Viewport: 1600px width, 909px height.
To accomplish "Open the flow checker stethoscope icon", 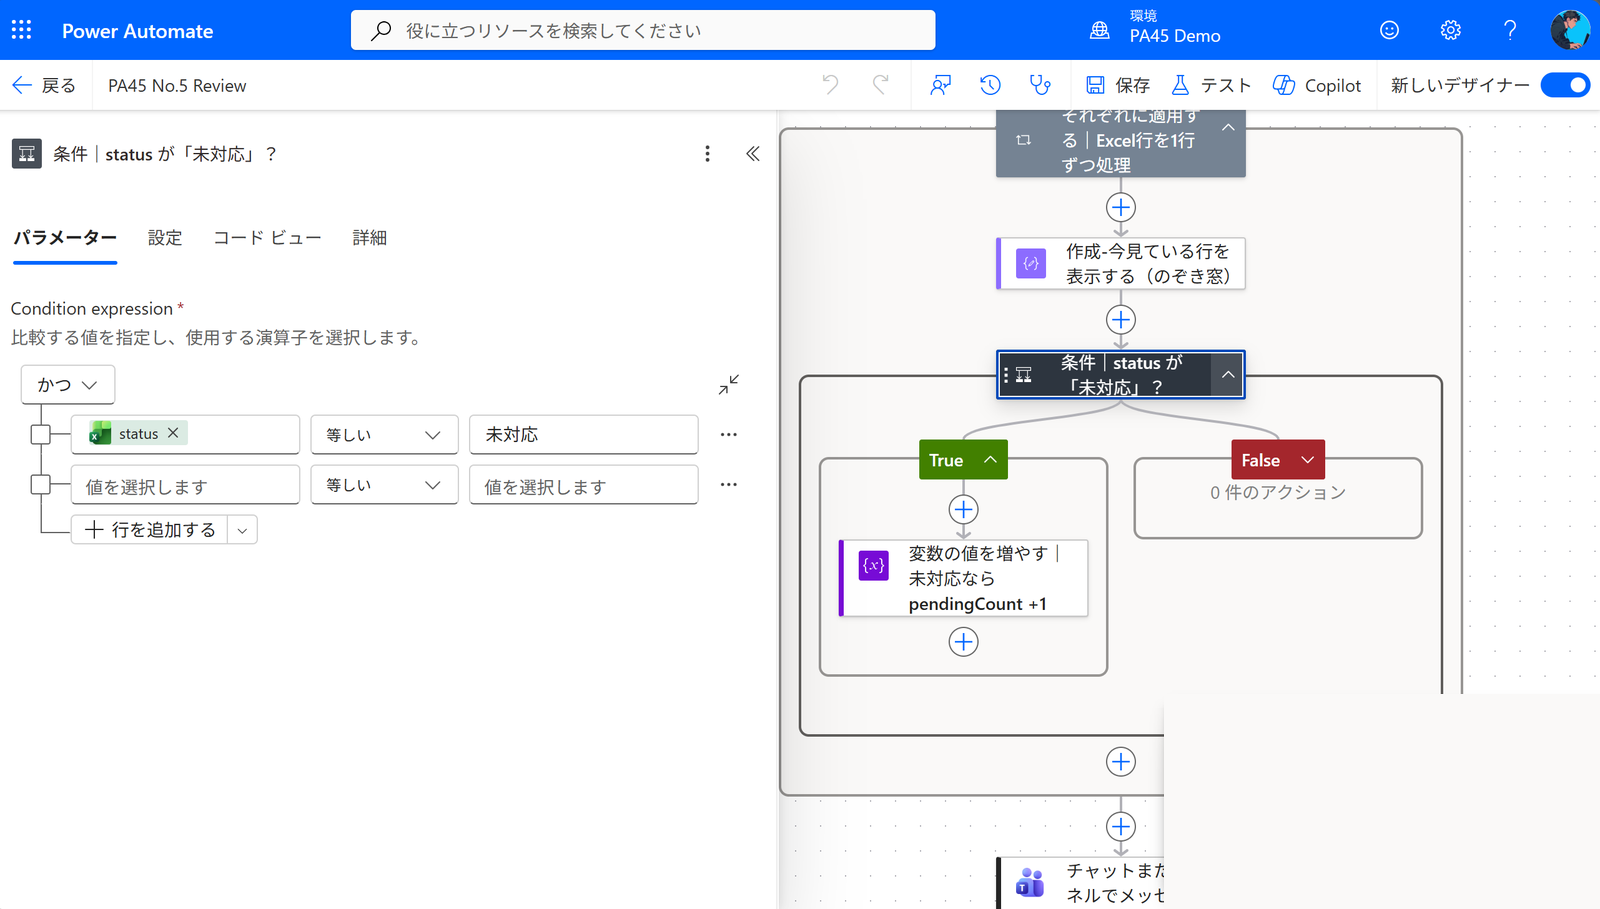I will click(1040, 85).
